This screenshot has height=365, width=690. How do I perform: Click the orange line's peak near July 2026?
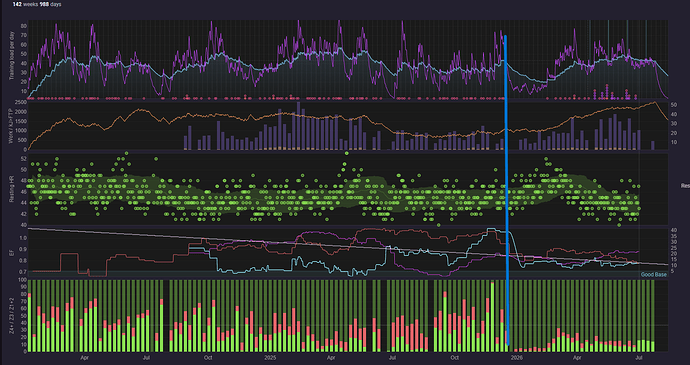coord(654,102)
